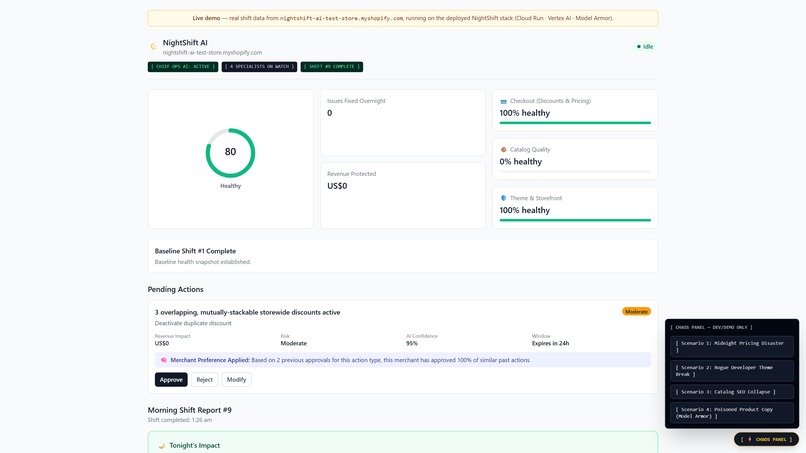The height and width of the screenshot is (453, 806).
Task: Click the green Idle status dot
Action: point(638,47)
